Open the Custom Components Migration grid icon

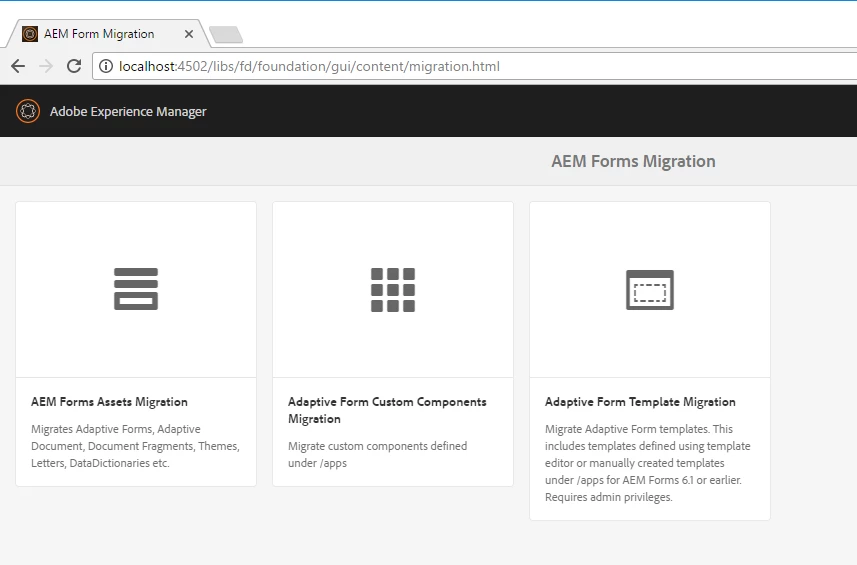[393, 290]
